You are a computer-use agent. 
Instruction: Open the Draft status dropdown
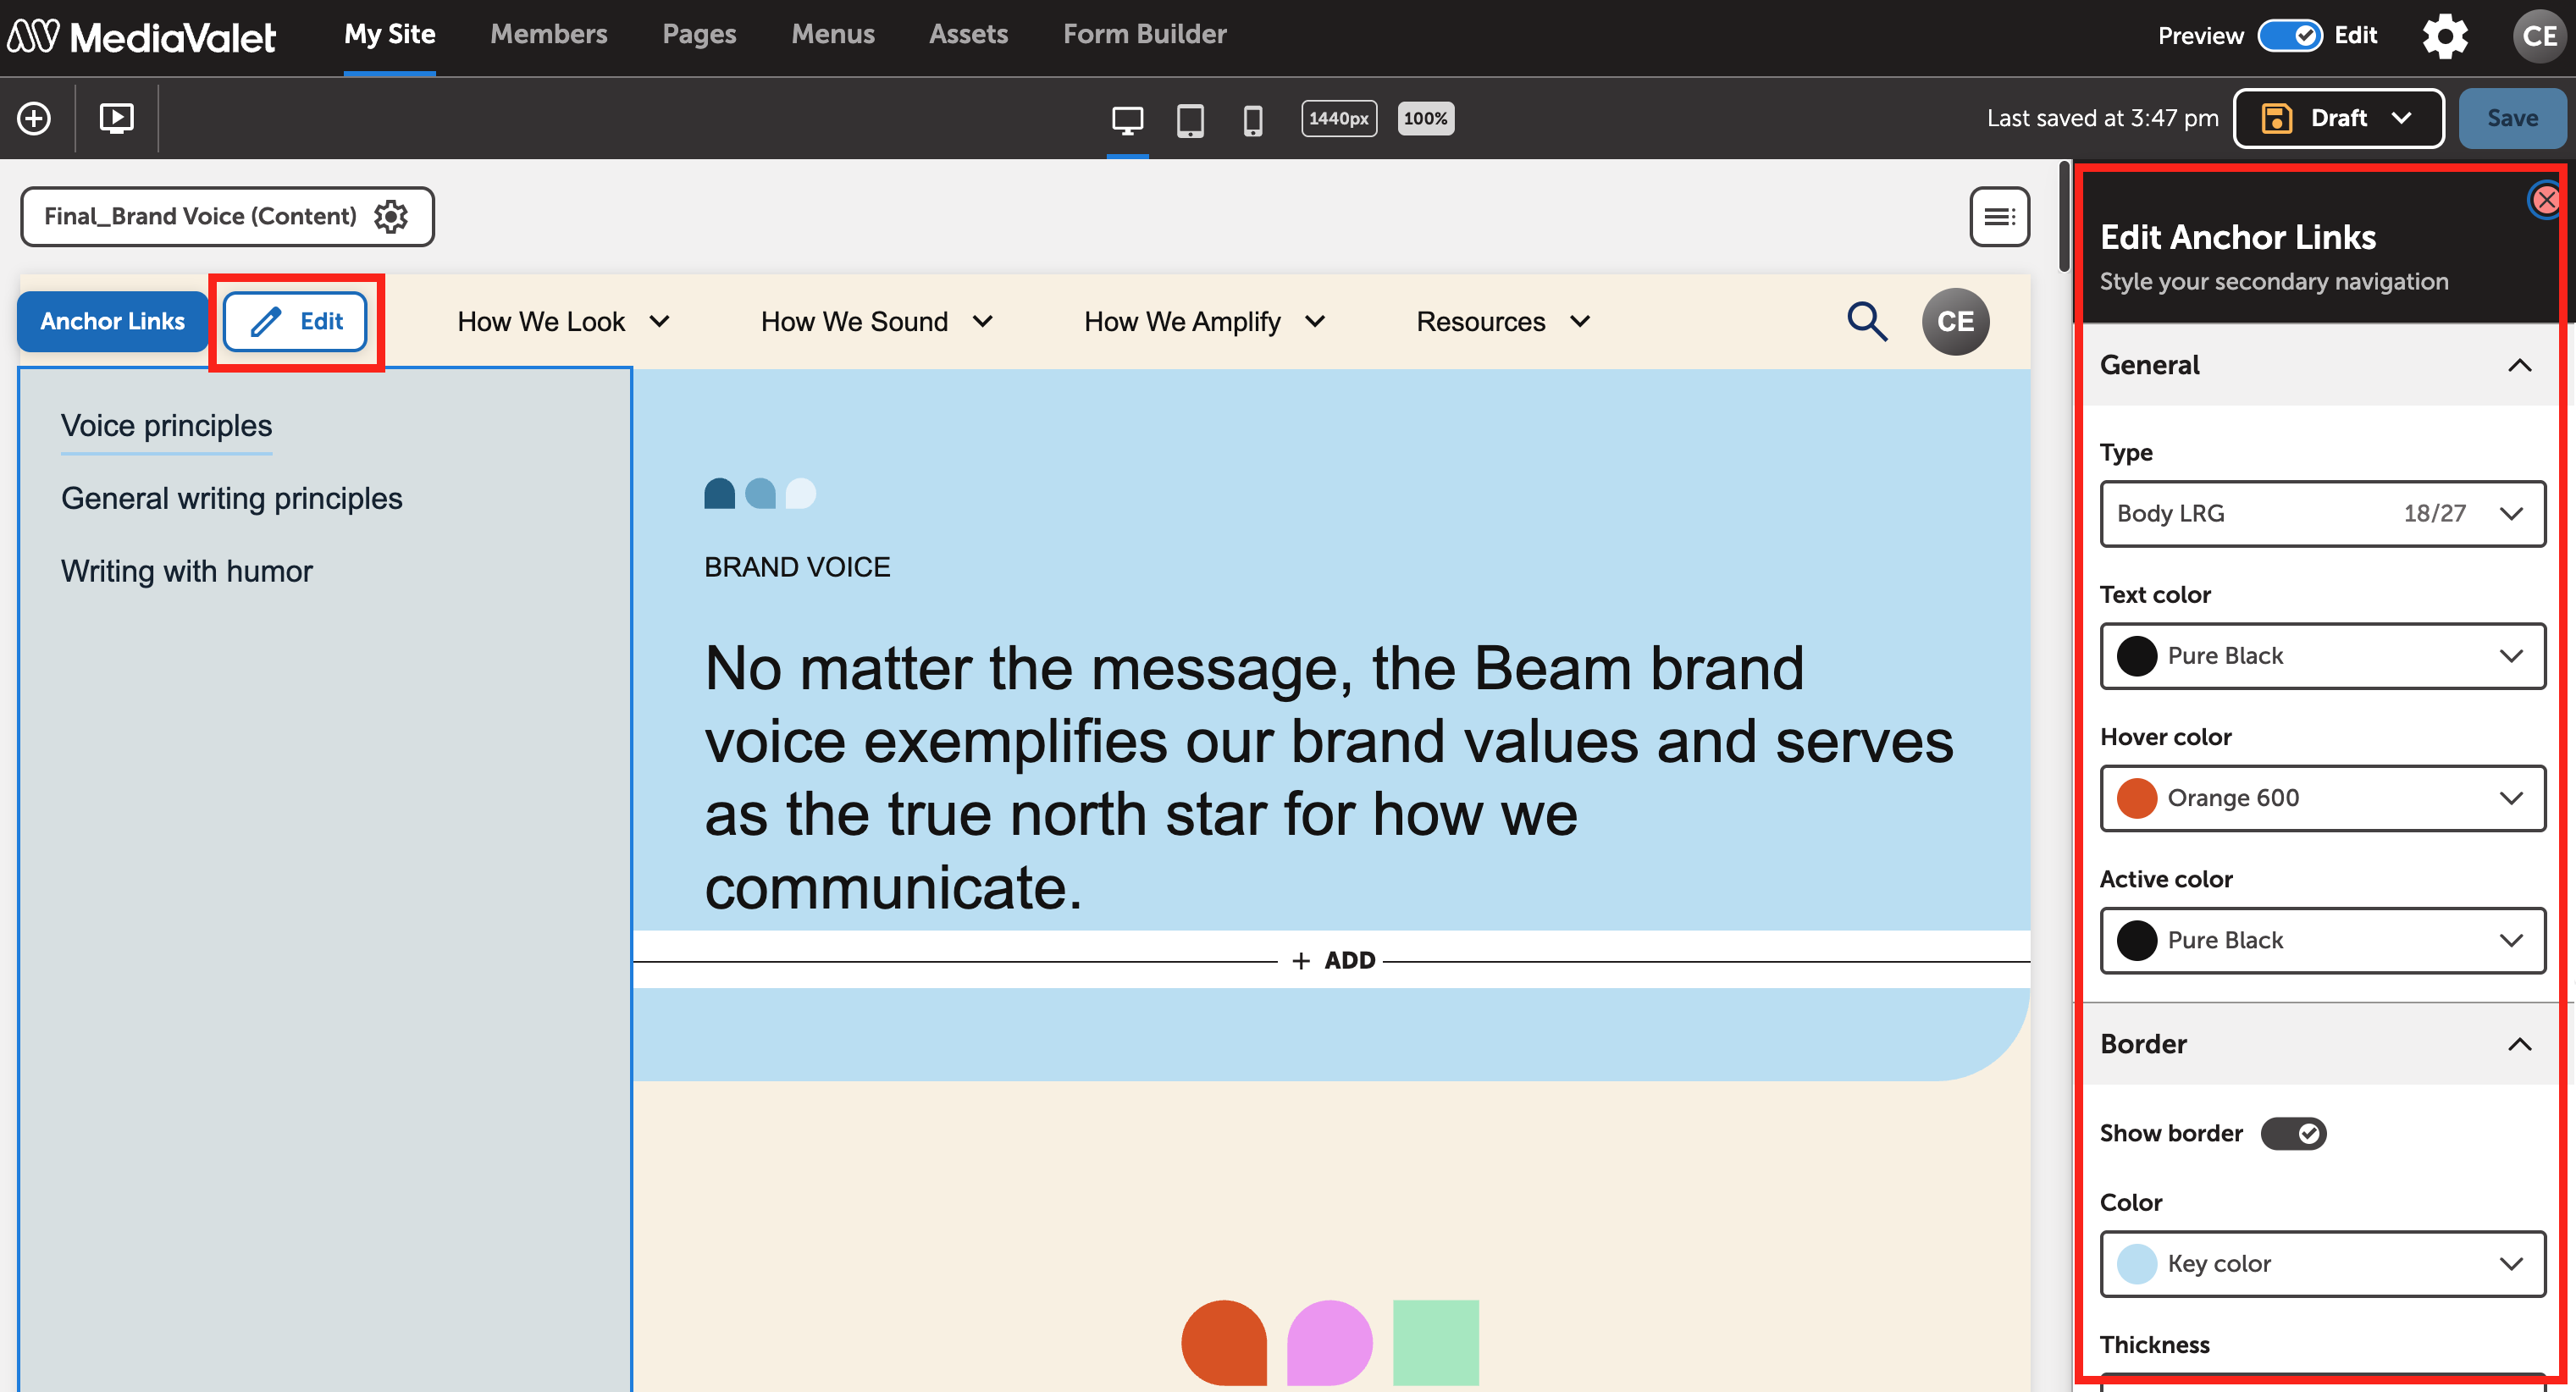pyautogui.click(x=2338, y=118)
